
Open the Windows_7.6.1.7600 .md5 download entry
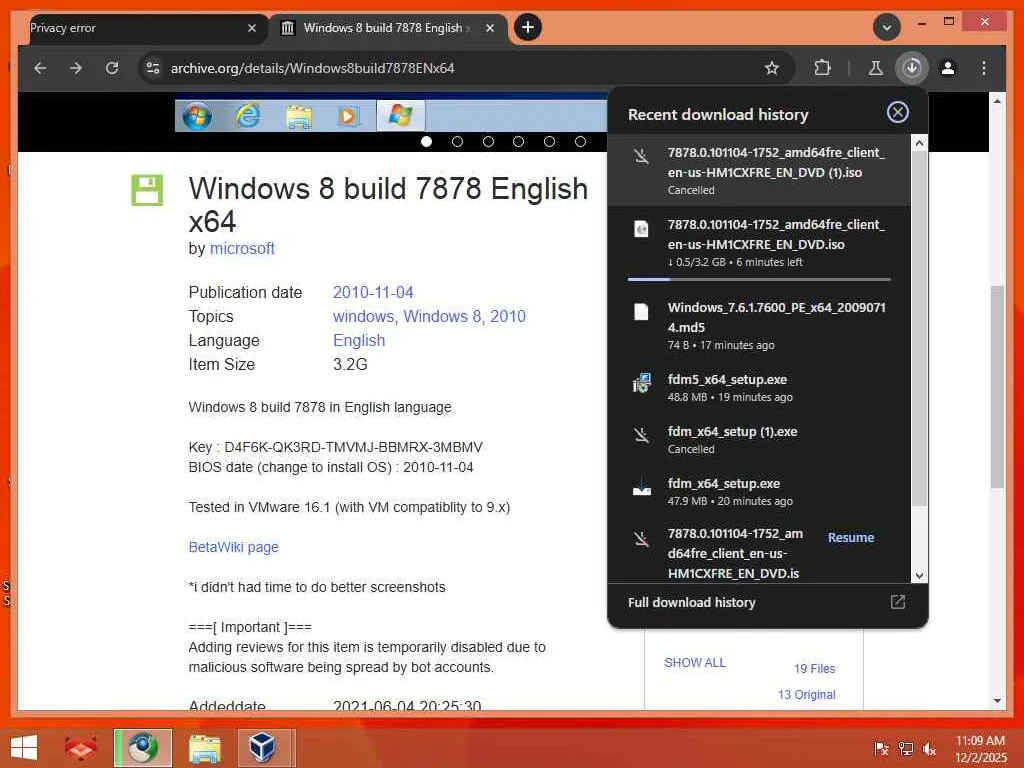[x=759, y=325]
